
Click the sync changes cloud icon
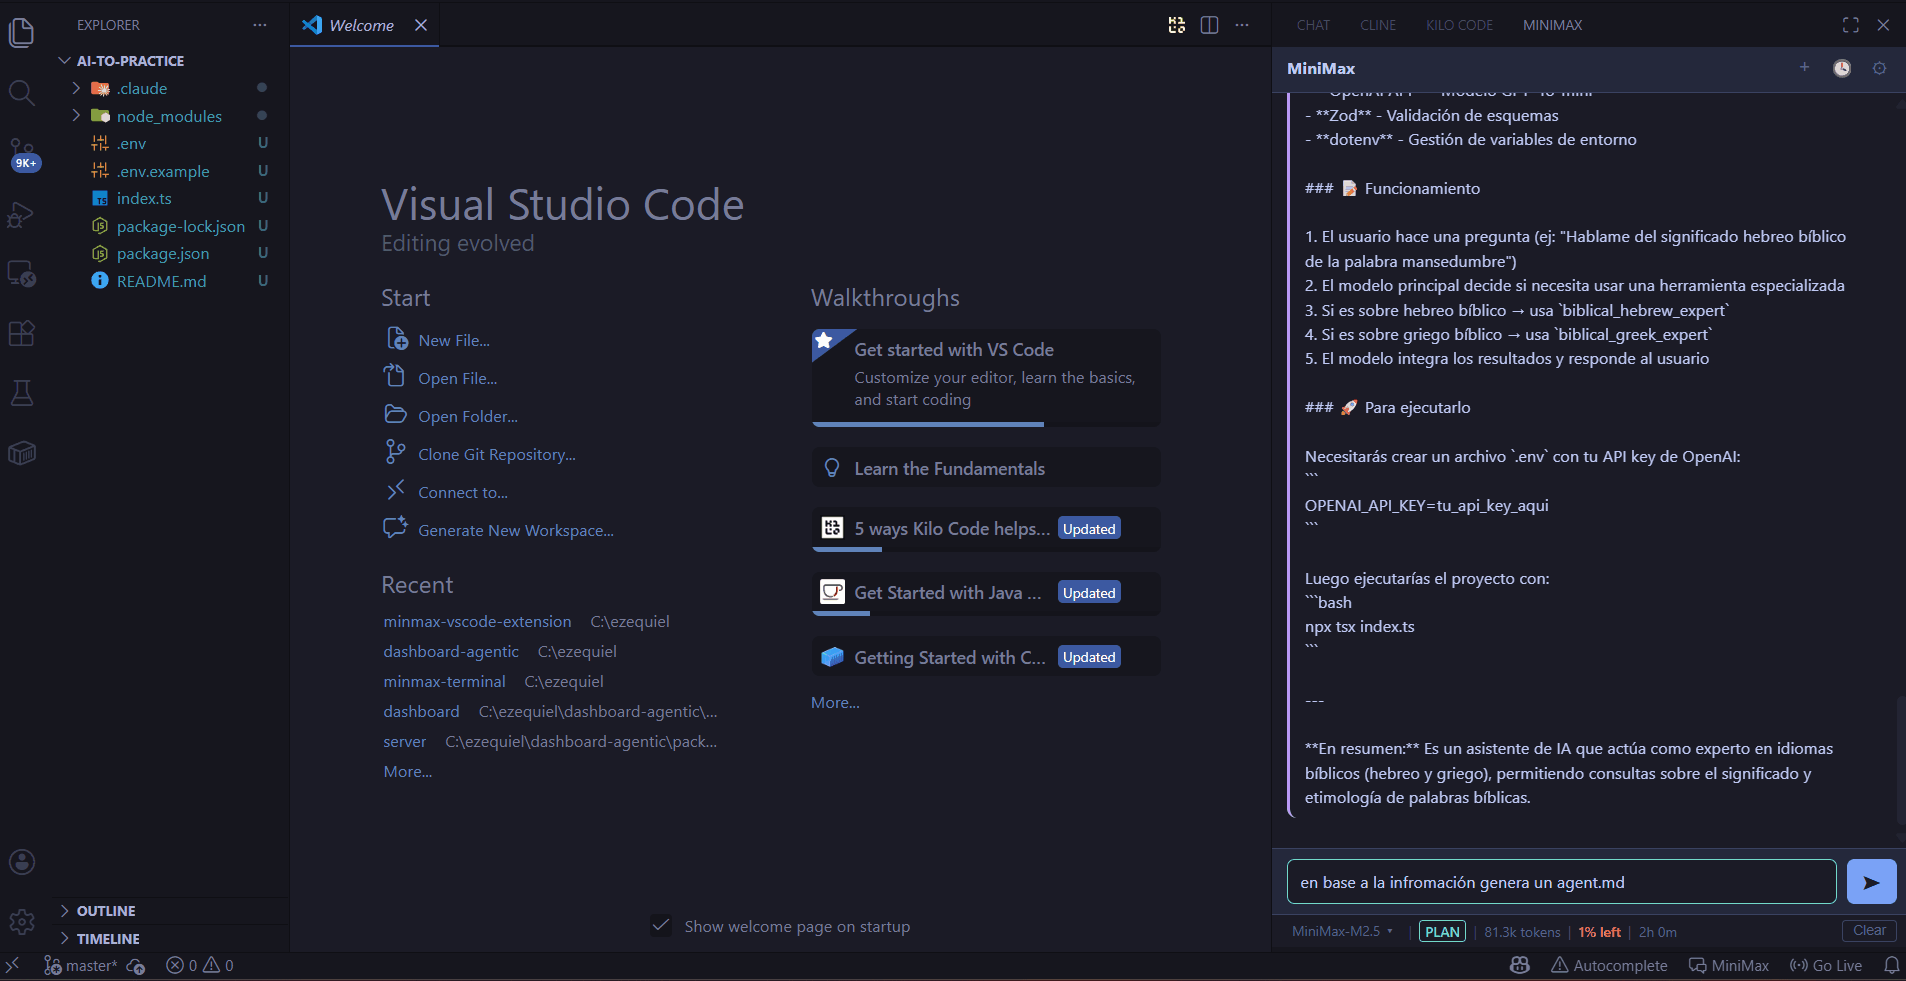(x=136, y=966)
